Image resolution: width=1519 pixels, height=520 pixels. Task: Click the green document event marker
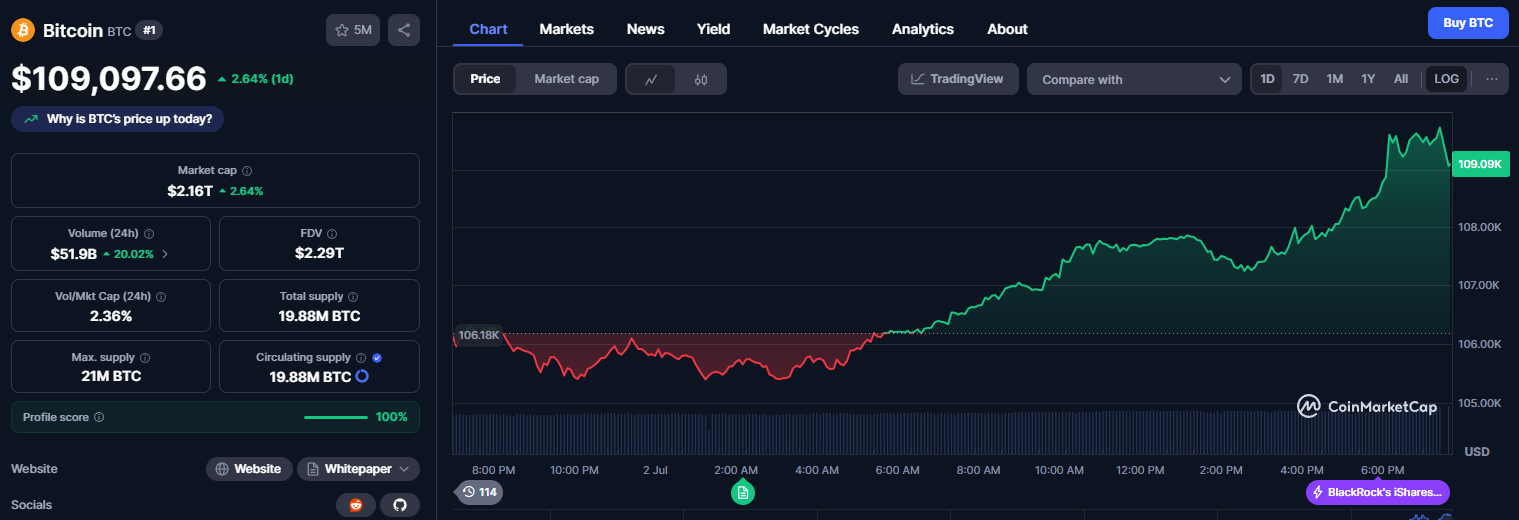pyautogui.click(x=742, y=492)
